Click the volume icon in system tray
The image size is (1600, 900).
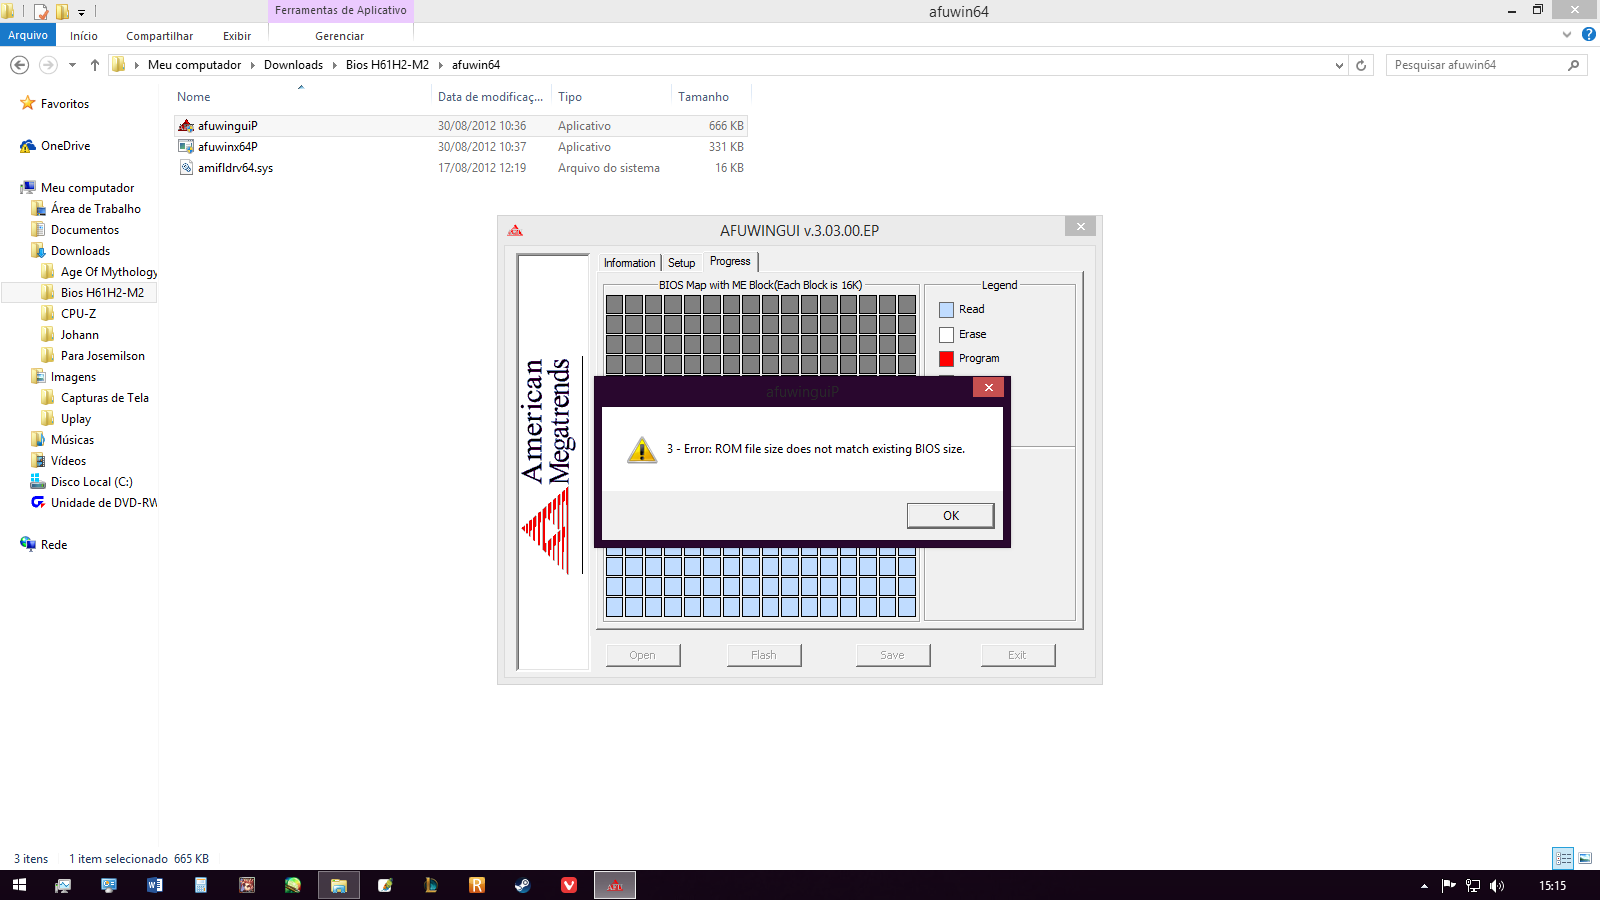1497,886
